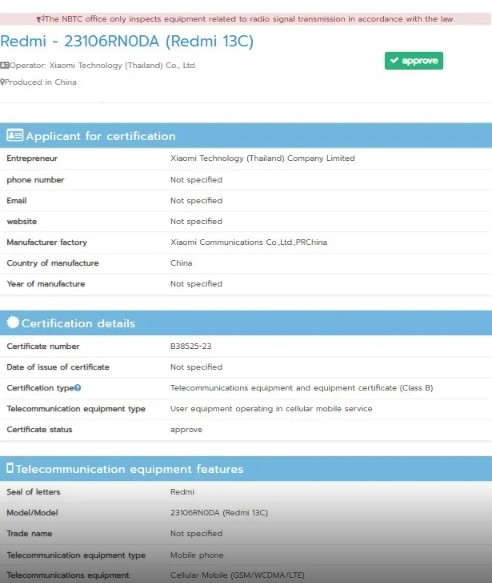Click the Produced in China text
492x583 pixels.
pos(41,82)
